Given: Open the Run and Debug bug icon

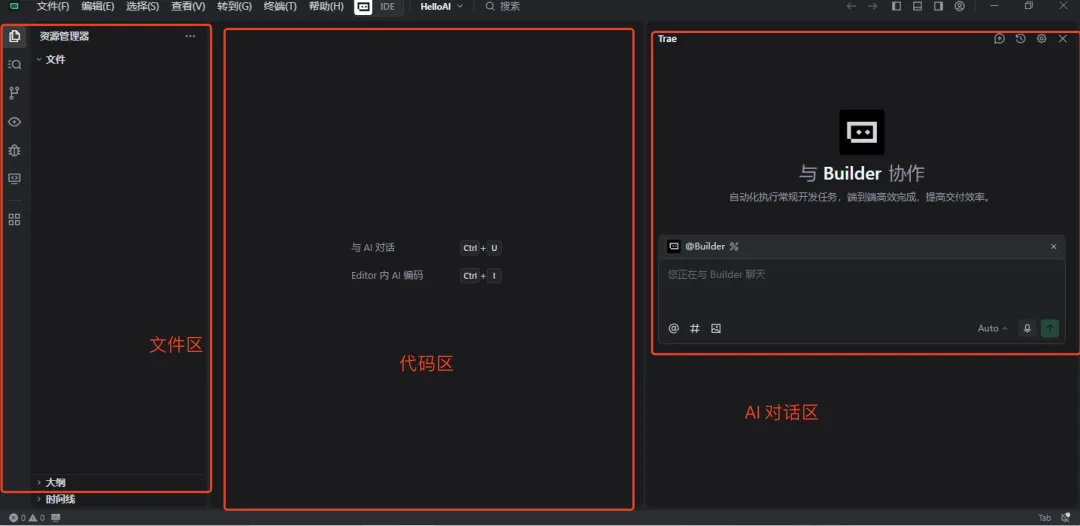Looking at the screenshot, I should tap(14, 150).
